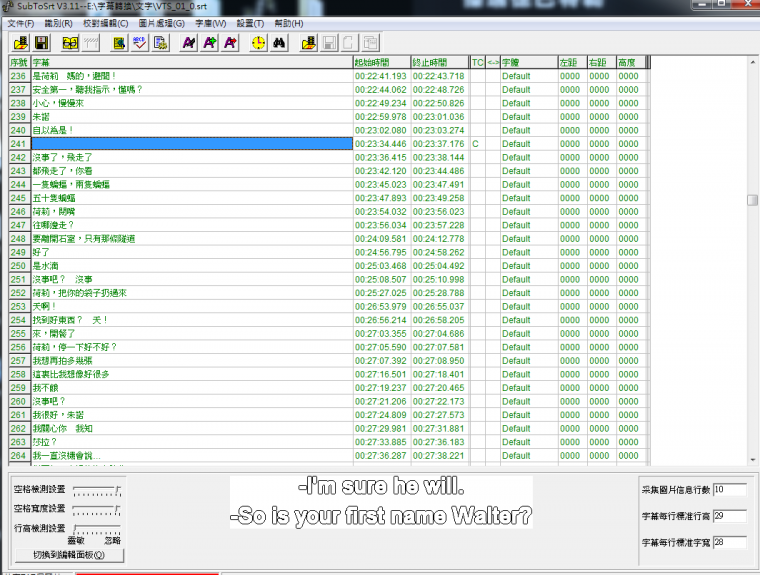Click the 左距 column header
The image size is (760, 575).
[x=572, y=62]
